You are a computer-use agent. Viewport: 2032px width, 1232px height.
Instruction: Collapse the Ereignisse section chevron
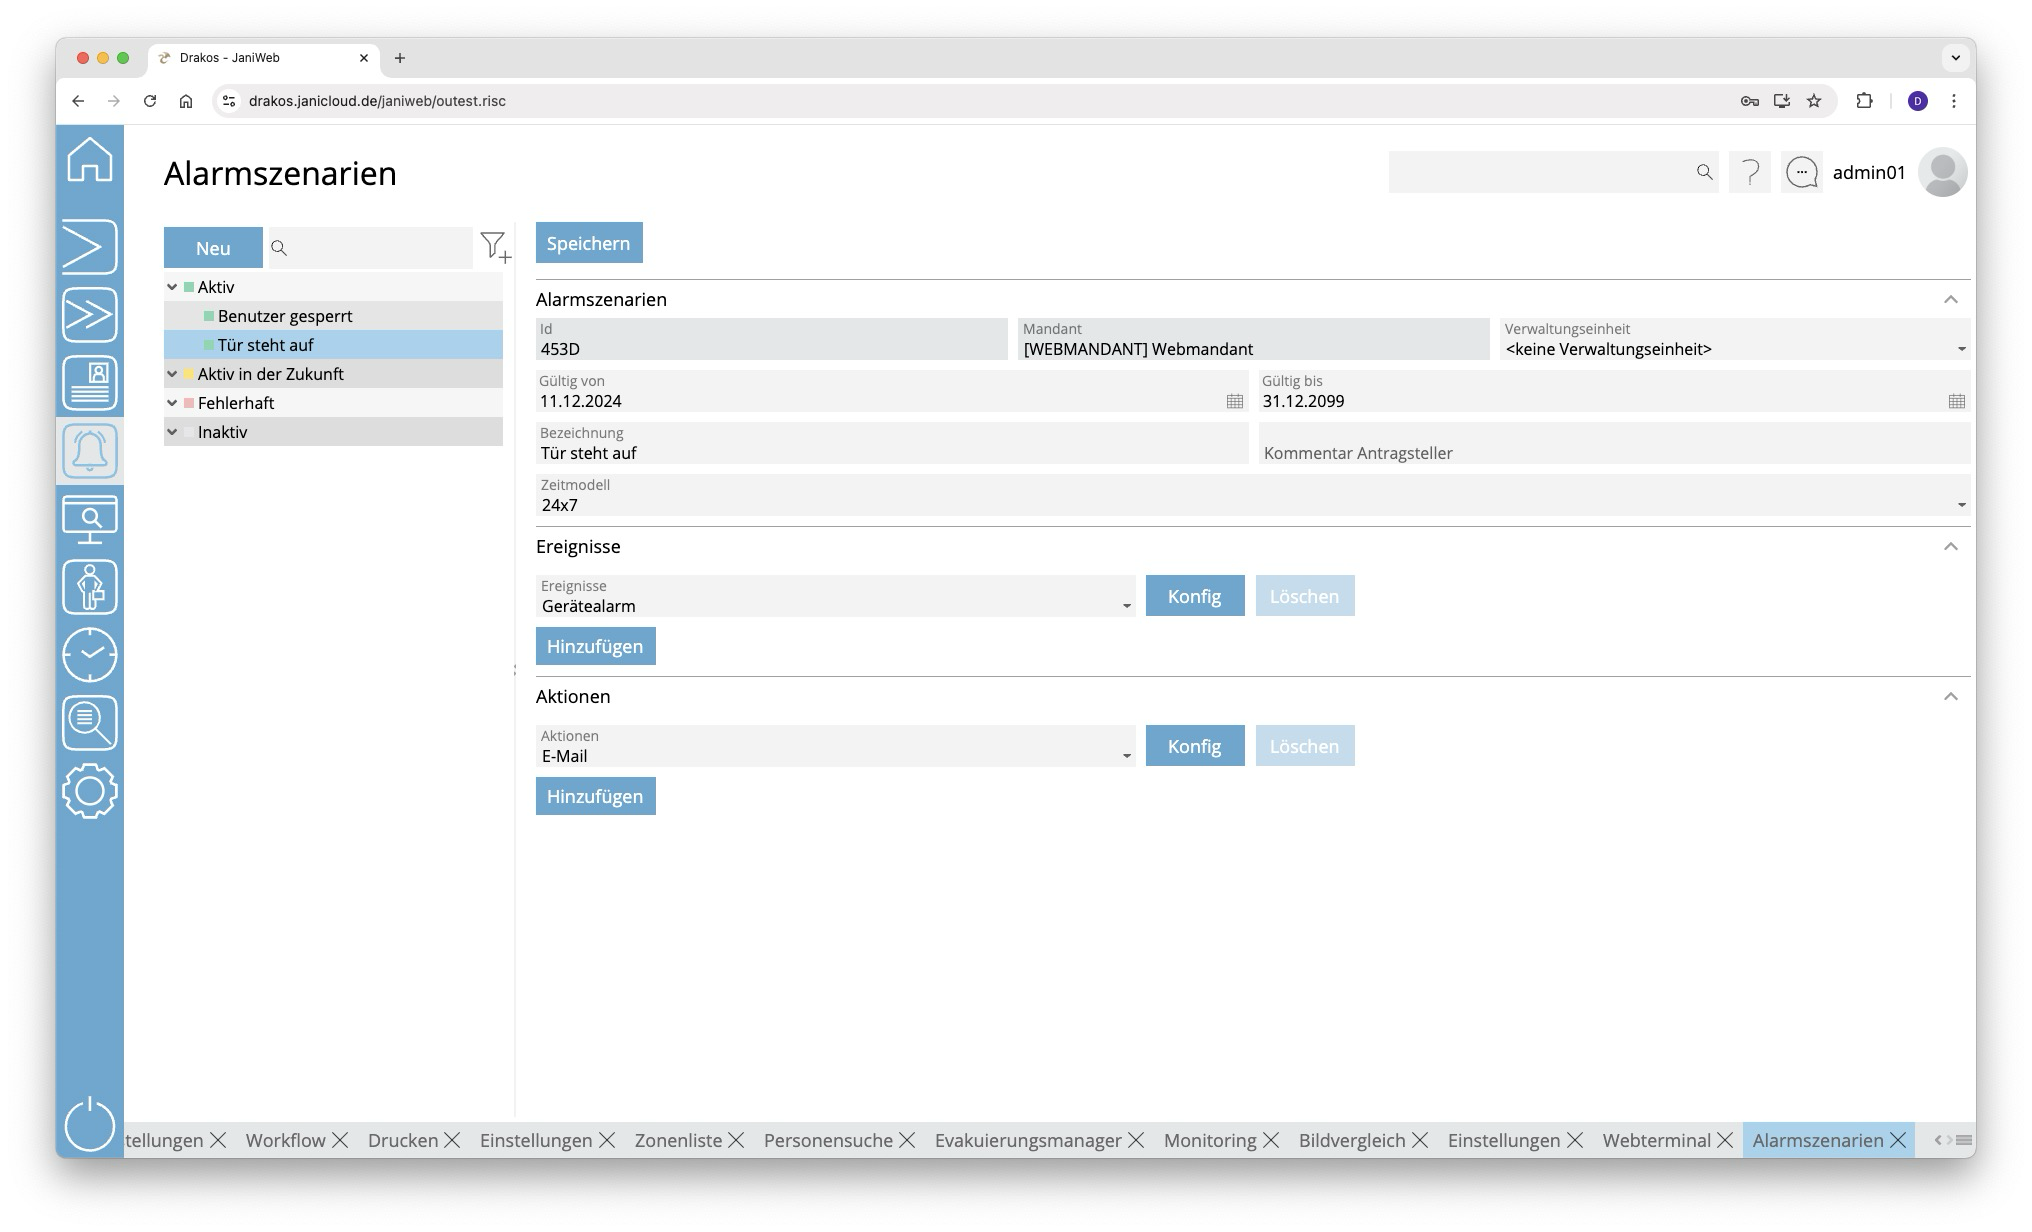(1950, 547)
